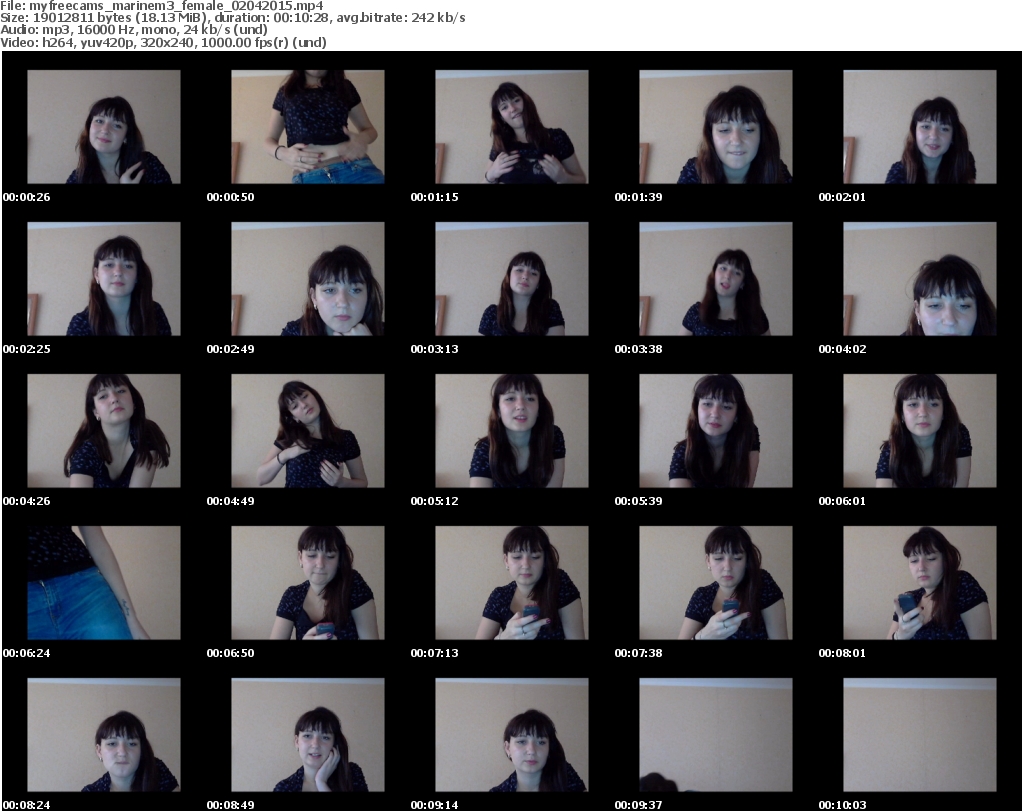Select the thumbnail at 00:03:13
The height and width of the screenshot is (811, 1024).
click(512, 279)
